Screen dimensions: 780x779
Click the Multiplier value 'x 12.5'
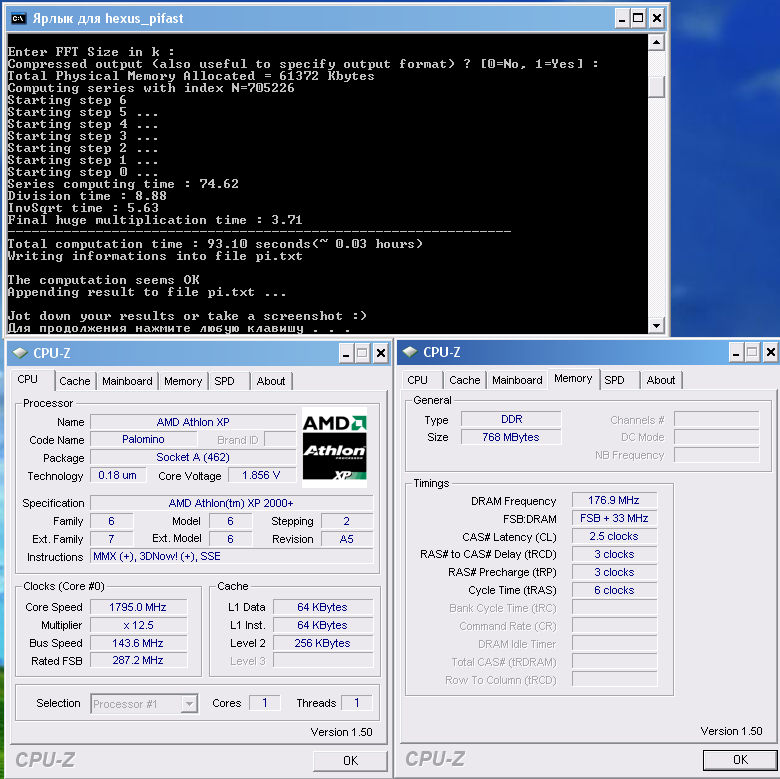click(138, 625)
